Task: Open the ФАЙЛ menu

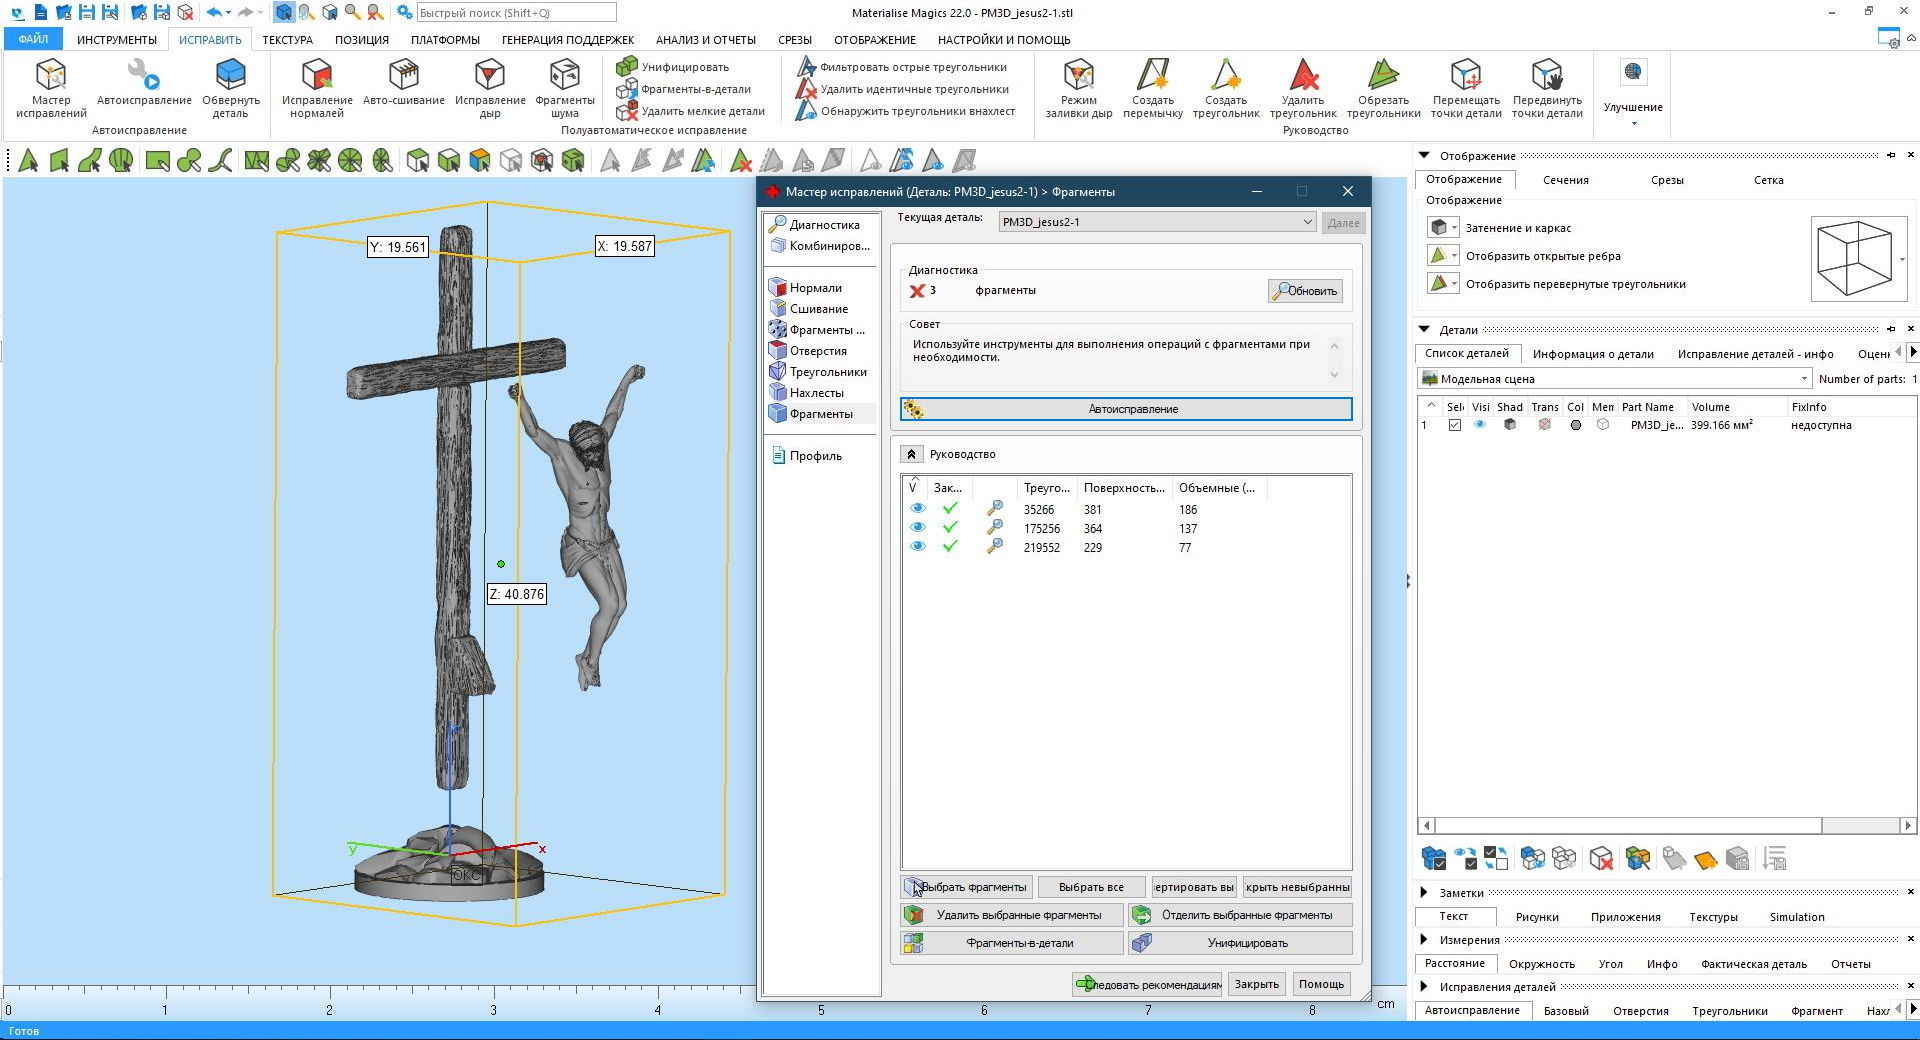Action: [33, 40]
